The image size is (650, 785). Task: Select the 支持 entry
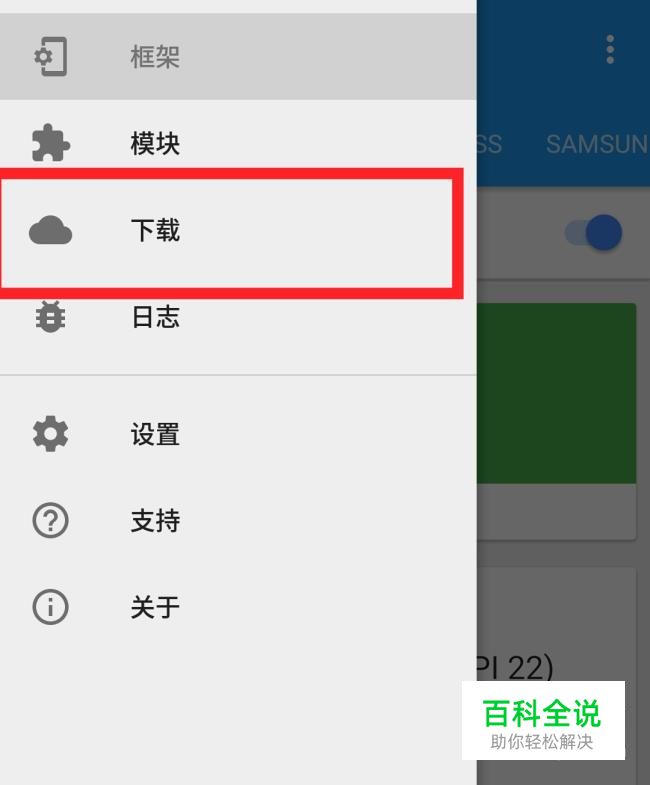238,521
